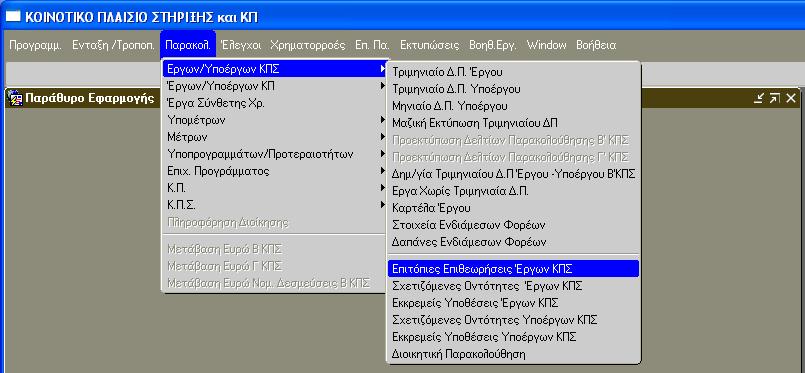Expand the Έργων/Υποέργων ΚΠ submenu
The height and width of the screenshot is (373, 805).
tap(275, 86)
